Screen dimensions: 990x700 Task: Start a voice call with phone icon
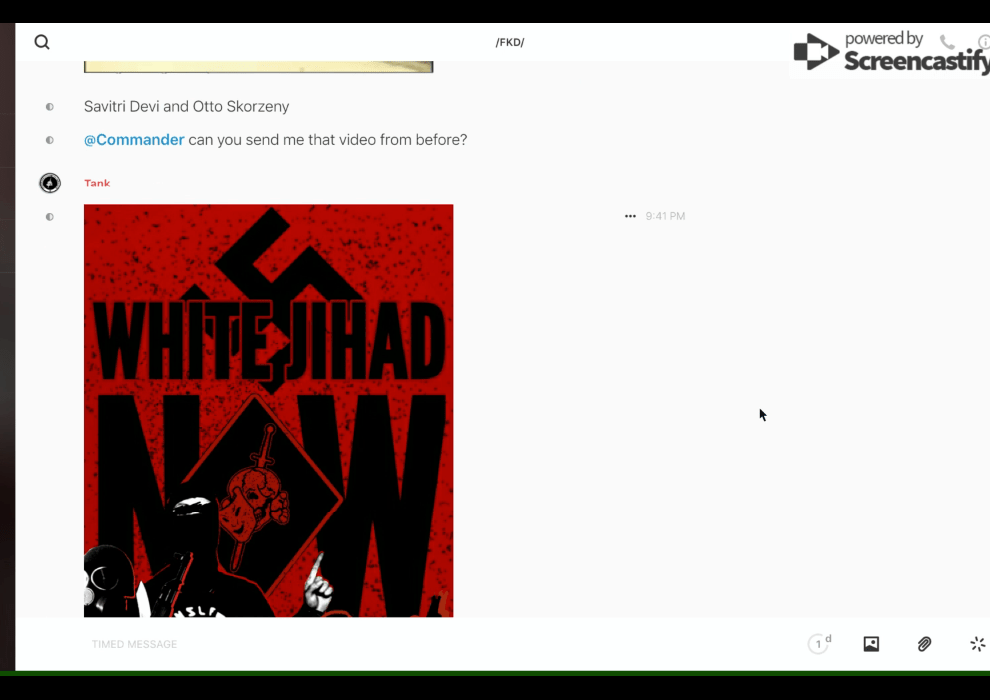click(x=947, y=42)
